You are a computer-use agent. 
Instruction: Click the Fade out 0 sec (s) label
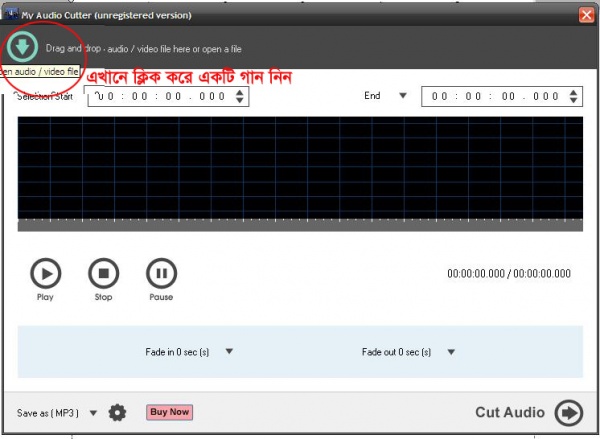click(396, 352)
